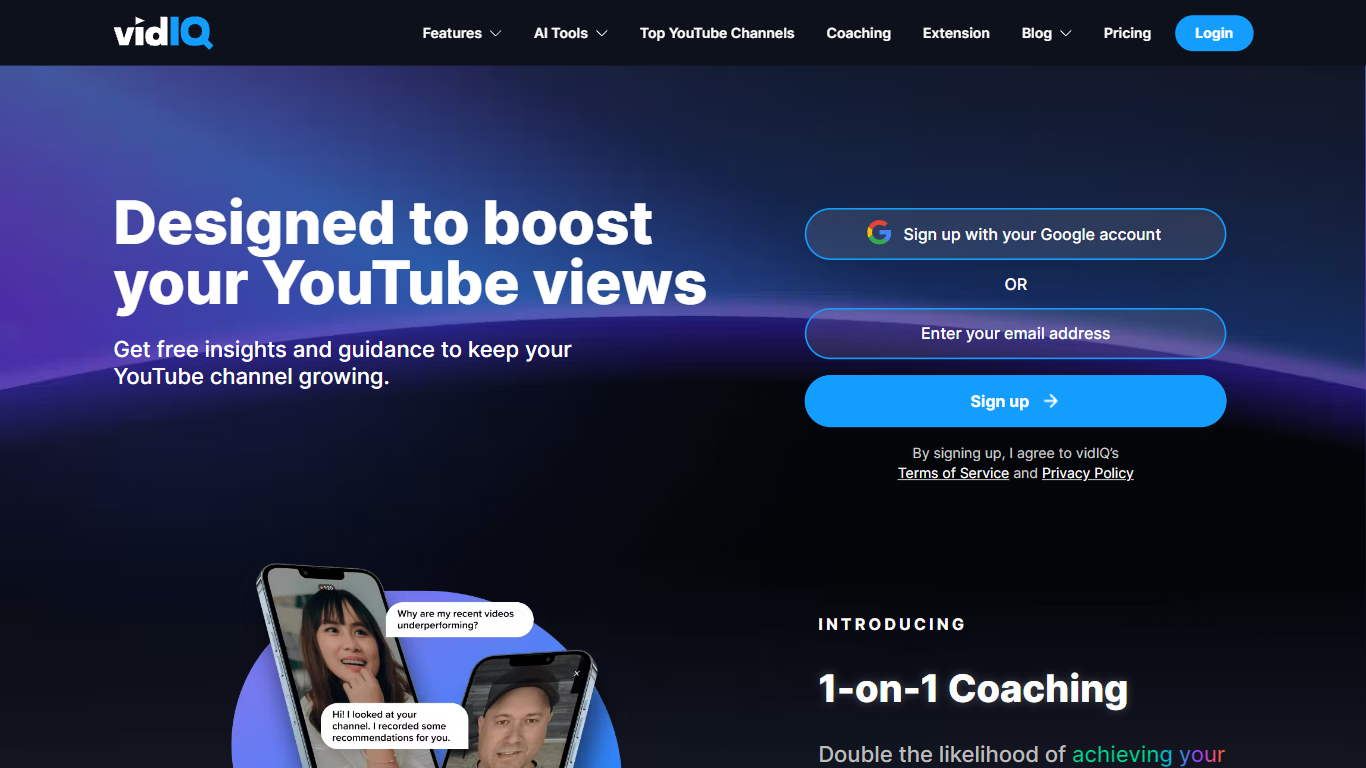Go to the Pricing page
1366x768 pixels.
[1127, 33]
